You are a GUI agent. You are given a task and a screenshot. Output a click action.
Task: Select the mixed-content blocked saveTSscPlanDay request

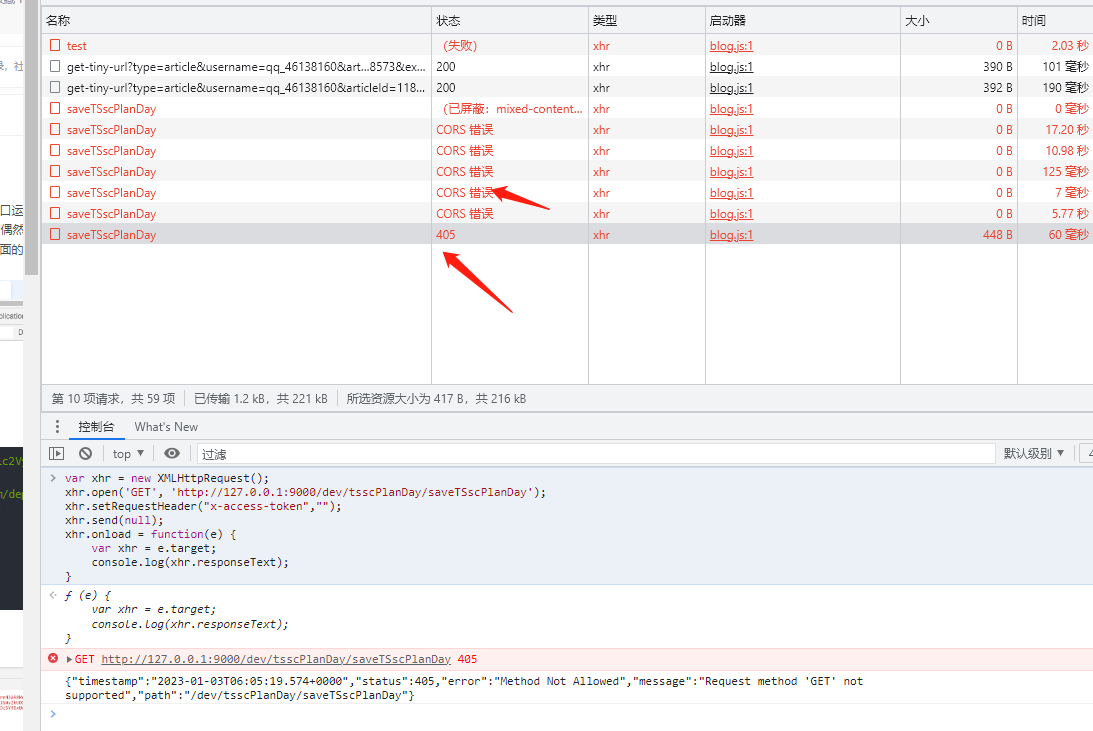click(567, 108)
